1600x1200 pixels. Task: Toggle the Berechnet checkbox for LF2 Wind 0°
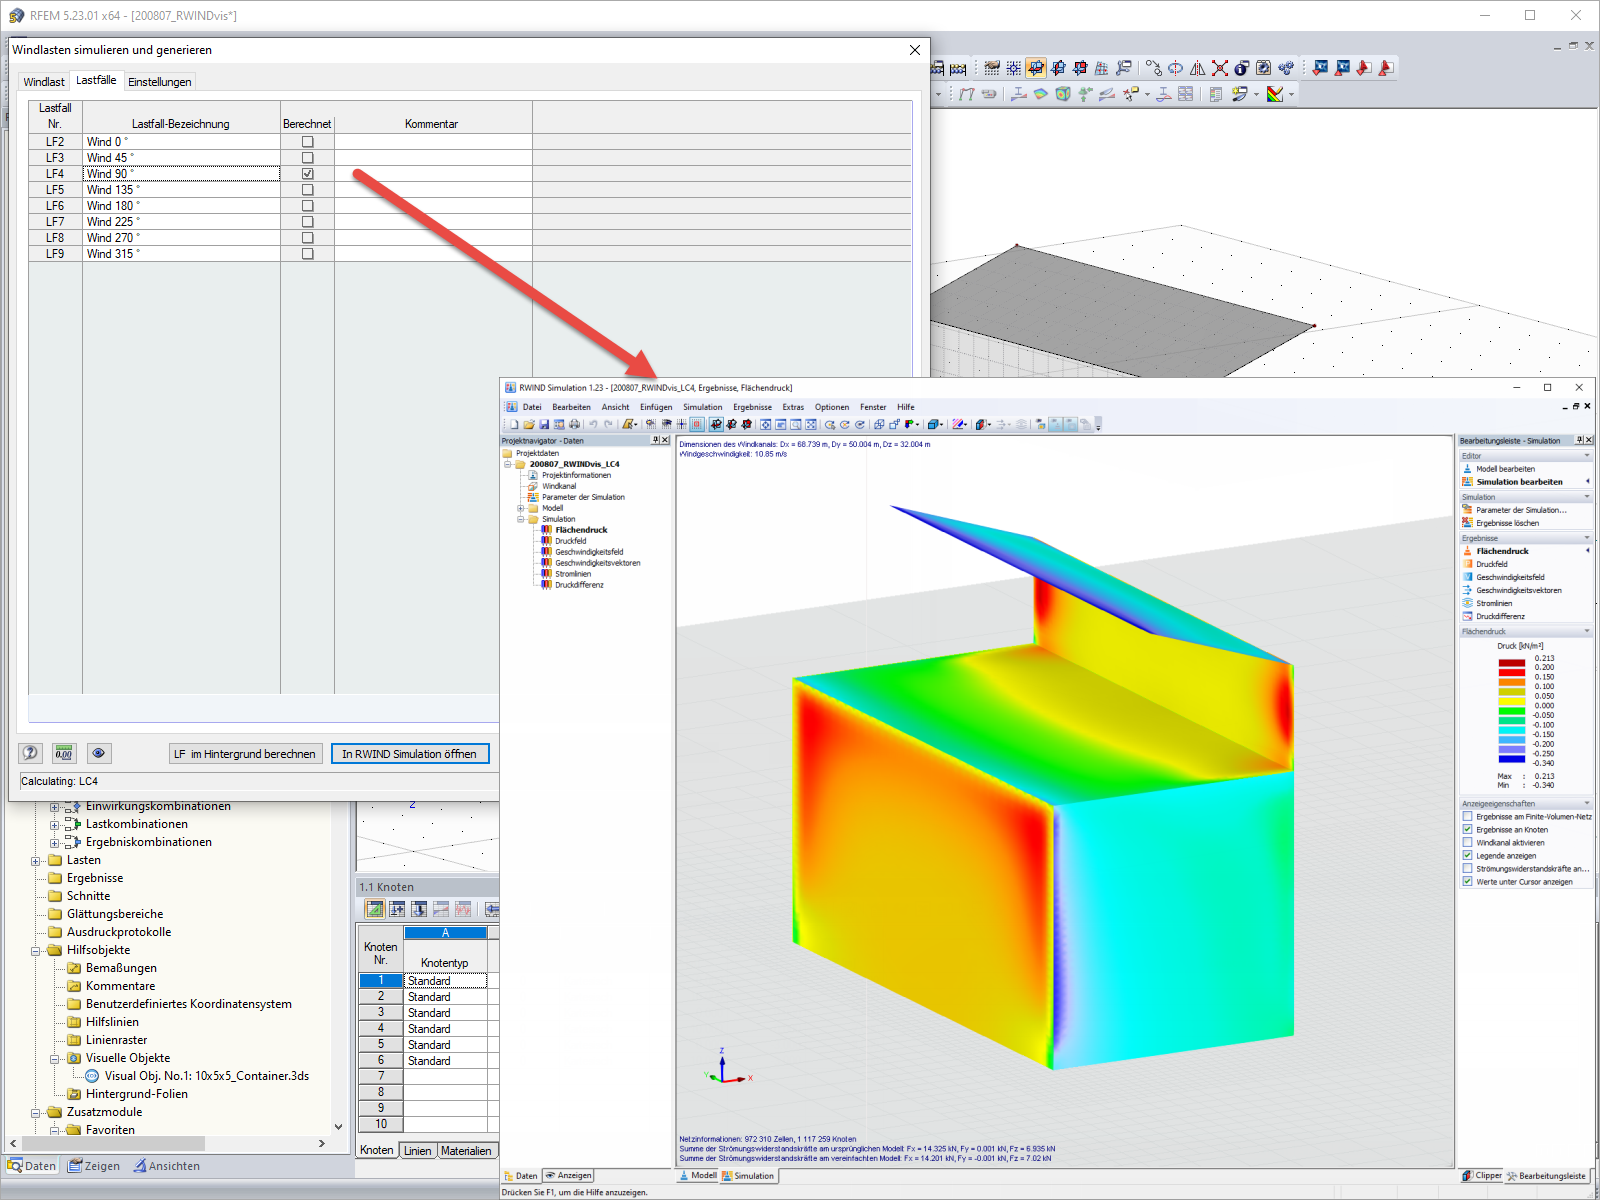308,142
